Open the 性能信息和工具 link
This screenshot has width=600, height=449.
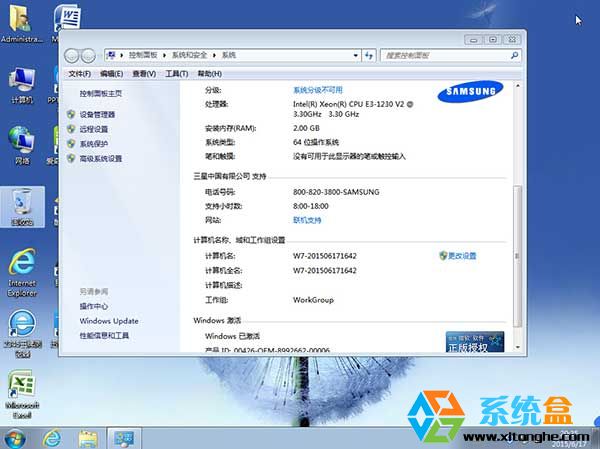click(x=104, y=336)
